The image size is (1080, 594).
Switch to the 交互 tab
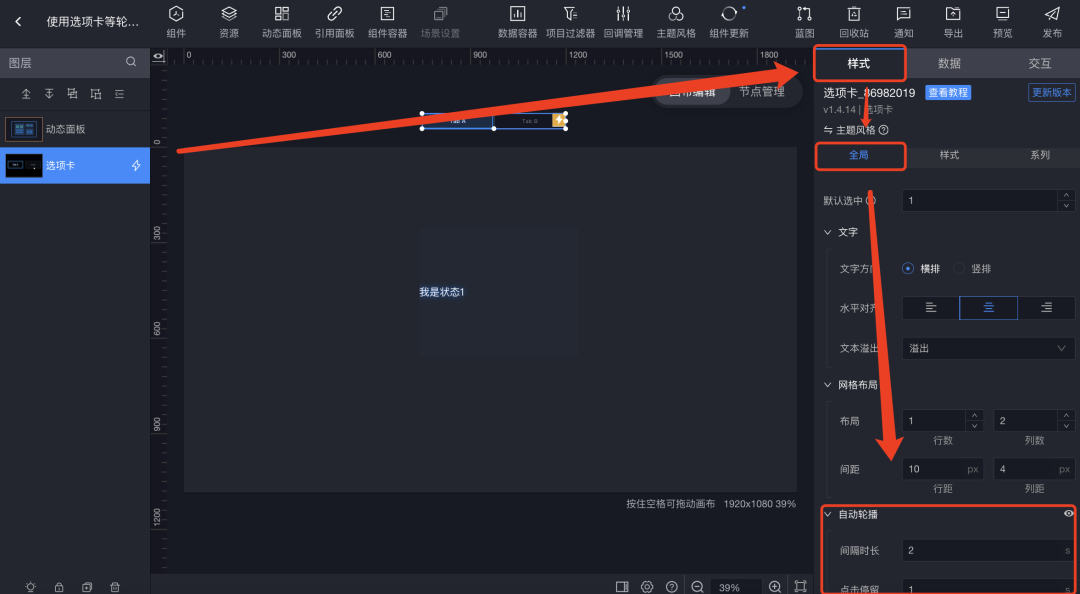coord(1039,63)
